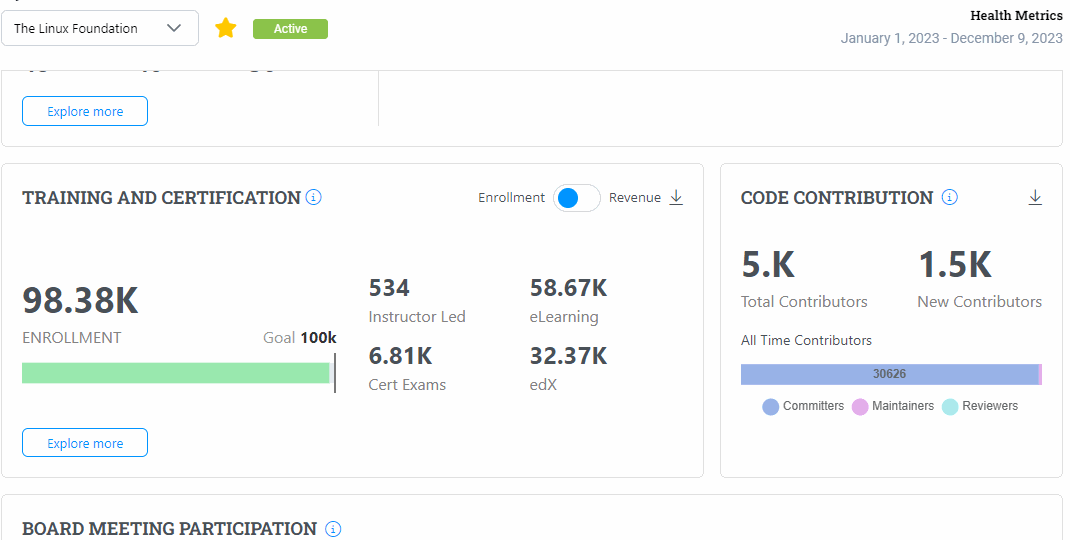Open The Linux Foundation project dropdown

pos(99,28)
